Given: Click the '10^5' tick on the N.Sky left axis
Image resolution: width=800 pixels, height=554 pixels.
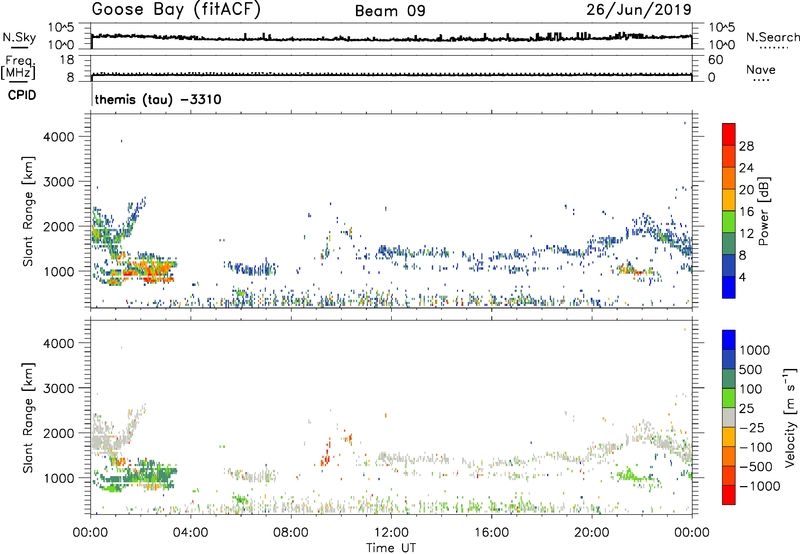Looking at the screenshot, I should 61,28.
